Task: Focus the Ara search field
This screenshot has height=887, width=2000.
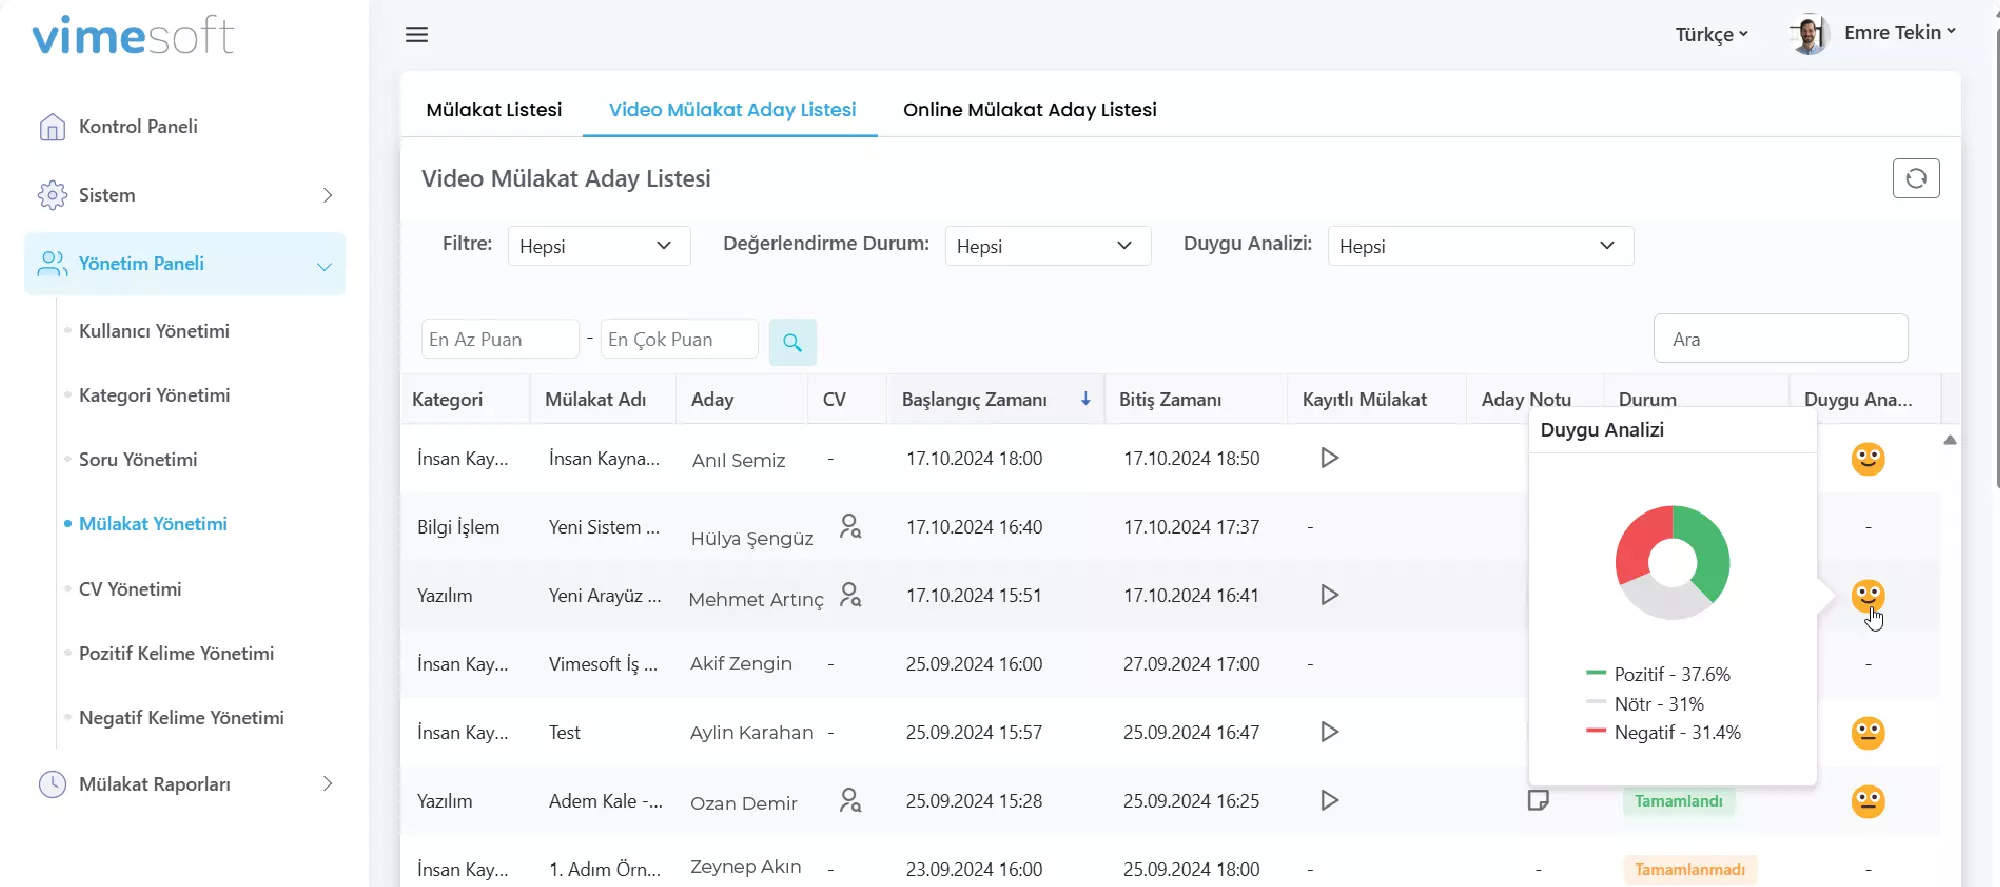Action: coord(1781,339)
